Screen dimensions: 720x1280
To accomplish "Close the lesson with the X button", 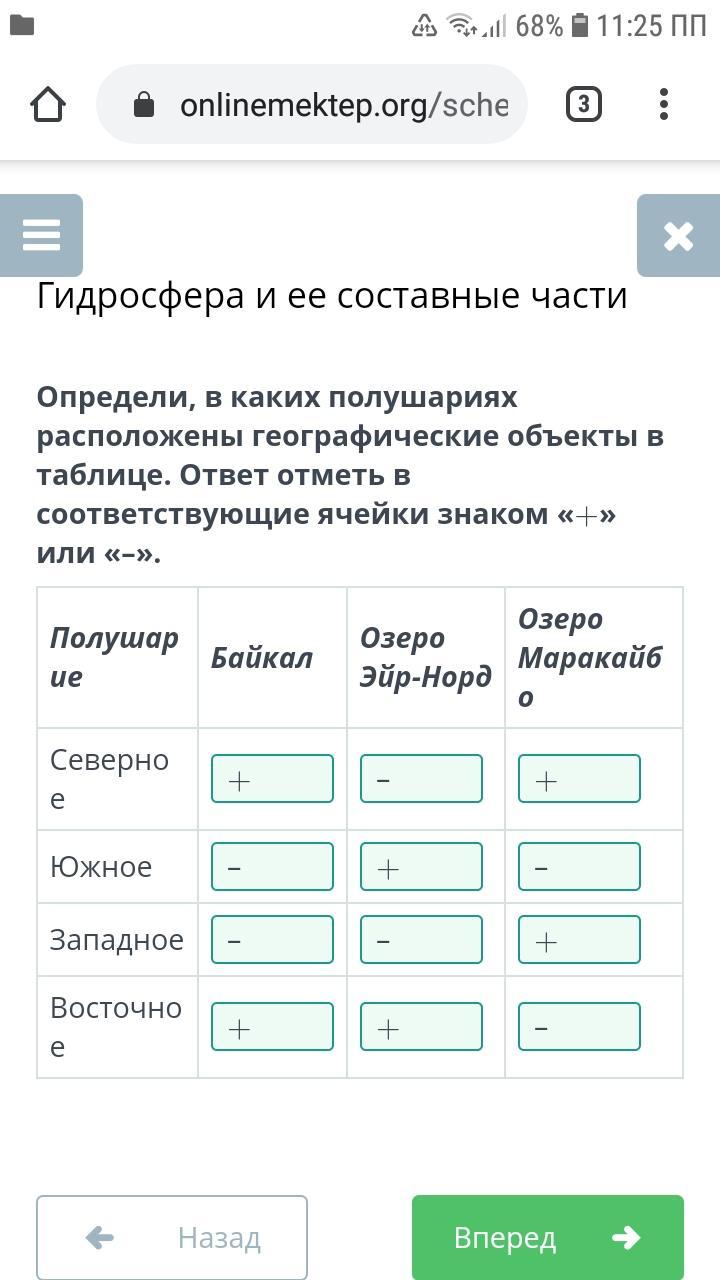I will pyautogui.click(x=678, y=236).
